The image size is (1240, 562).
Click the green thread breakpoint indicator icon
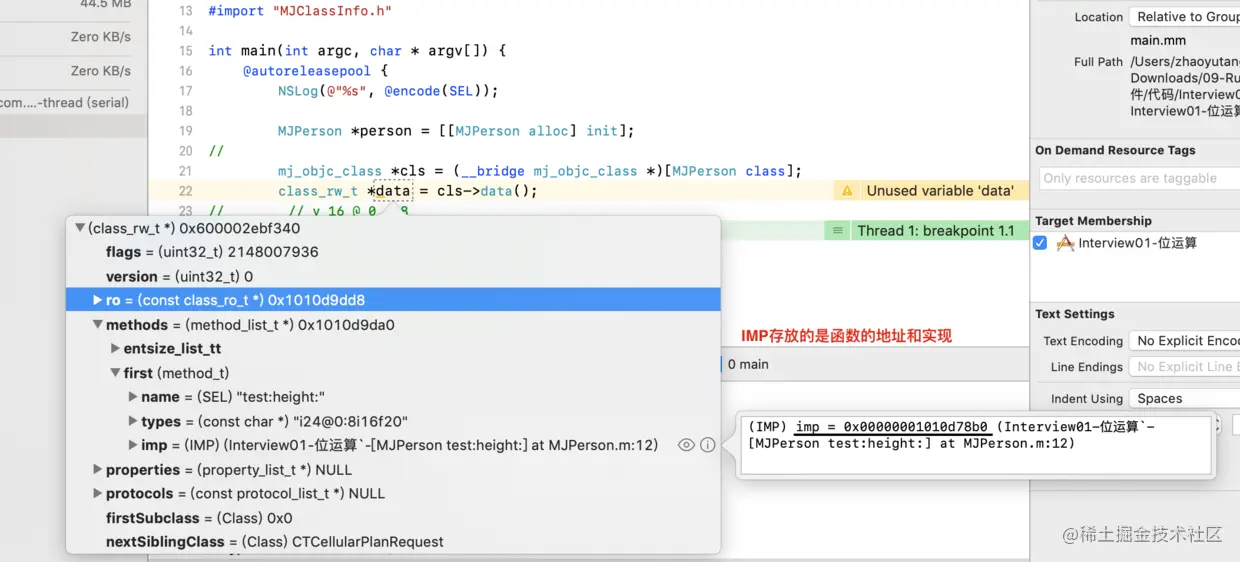tap(838, 231)
